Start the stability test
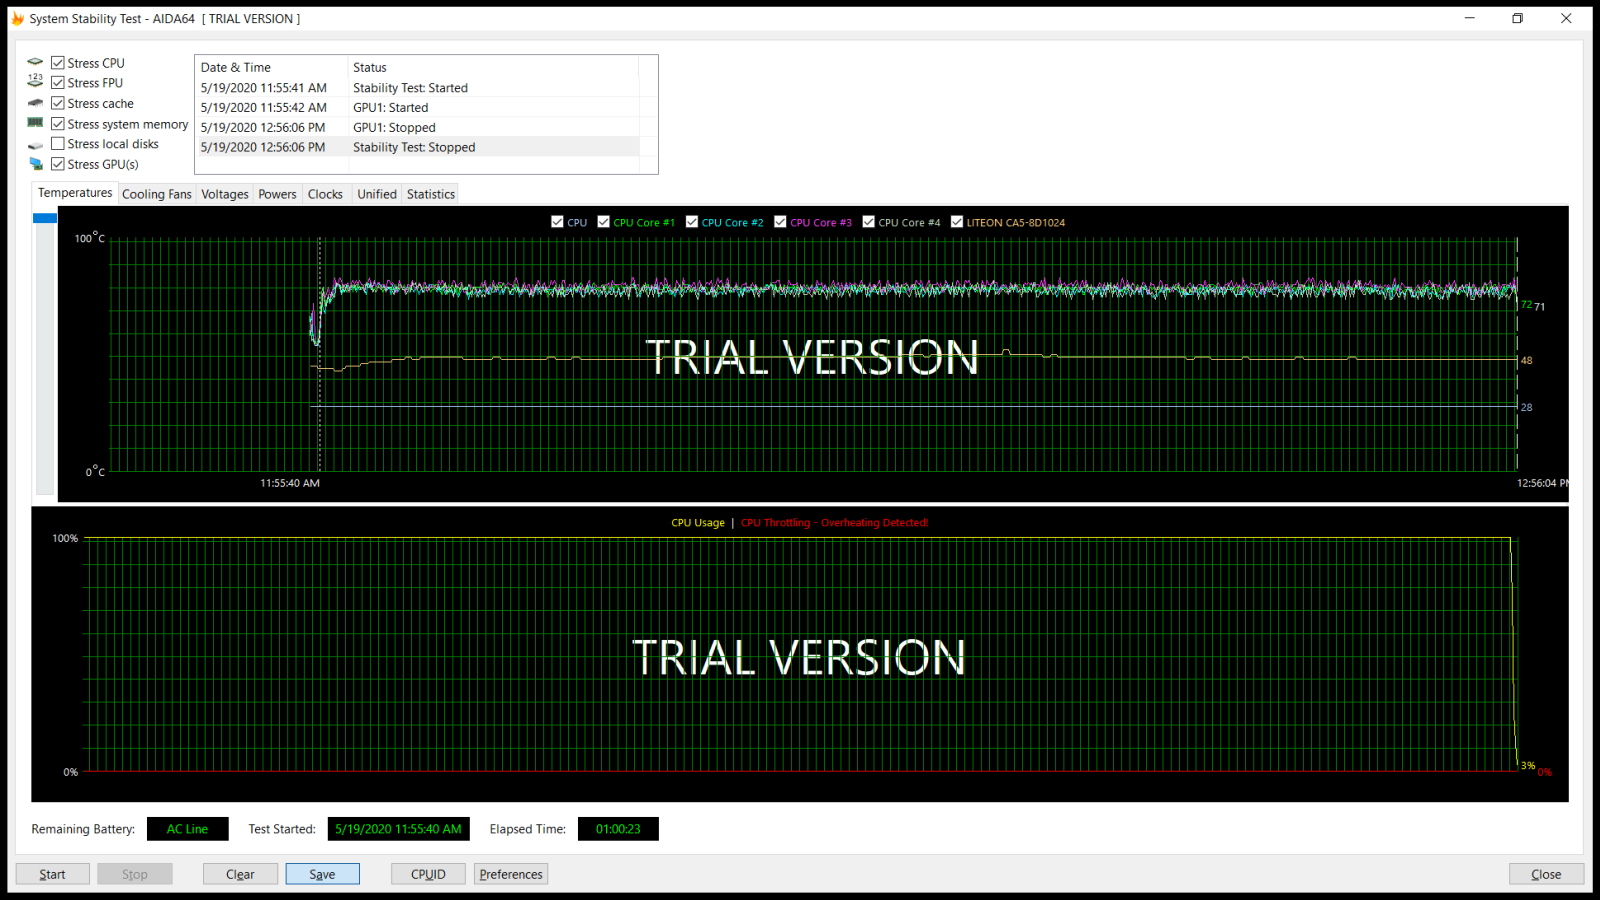Image resolution: width=1600 pixels, height=900 pixels. [52, 874]
